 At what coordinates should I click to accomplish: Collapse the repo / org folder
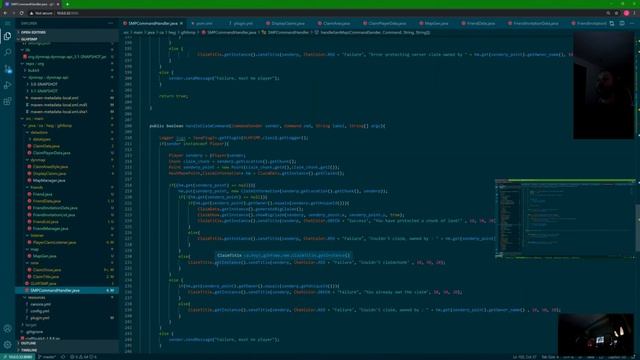point(67,64)
